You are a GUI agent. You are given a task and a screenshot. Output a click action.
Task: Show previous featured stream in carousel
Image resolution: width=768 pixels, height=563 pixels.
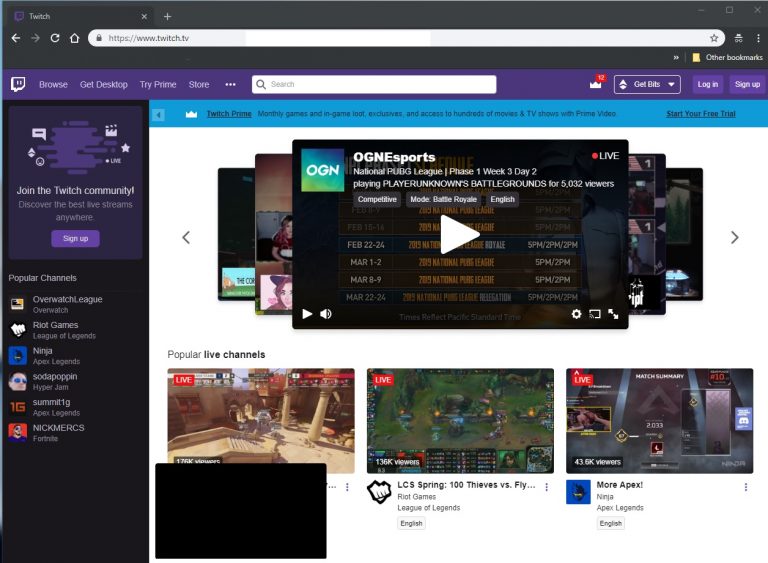[186, 238]
